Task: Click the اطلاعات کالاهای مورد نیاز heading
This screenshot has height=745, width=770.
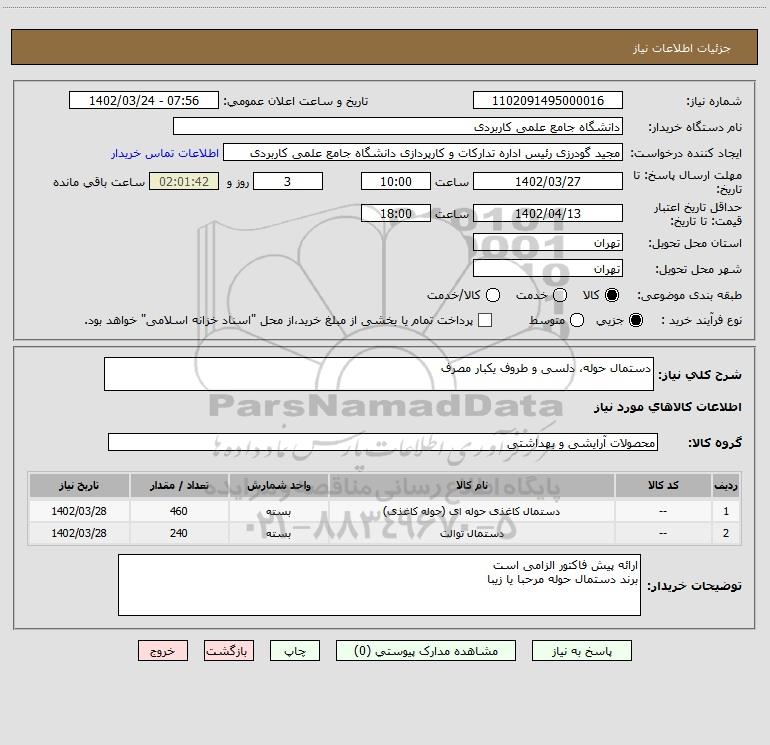Action: tap(667, 407)
